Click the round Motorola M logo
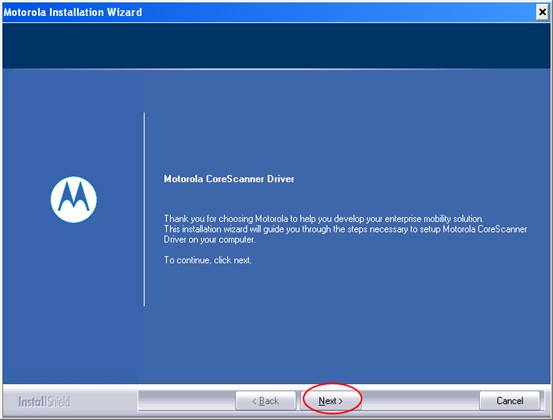This screenshot has height=420, width=553. pos(74,199)
